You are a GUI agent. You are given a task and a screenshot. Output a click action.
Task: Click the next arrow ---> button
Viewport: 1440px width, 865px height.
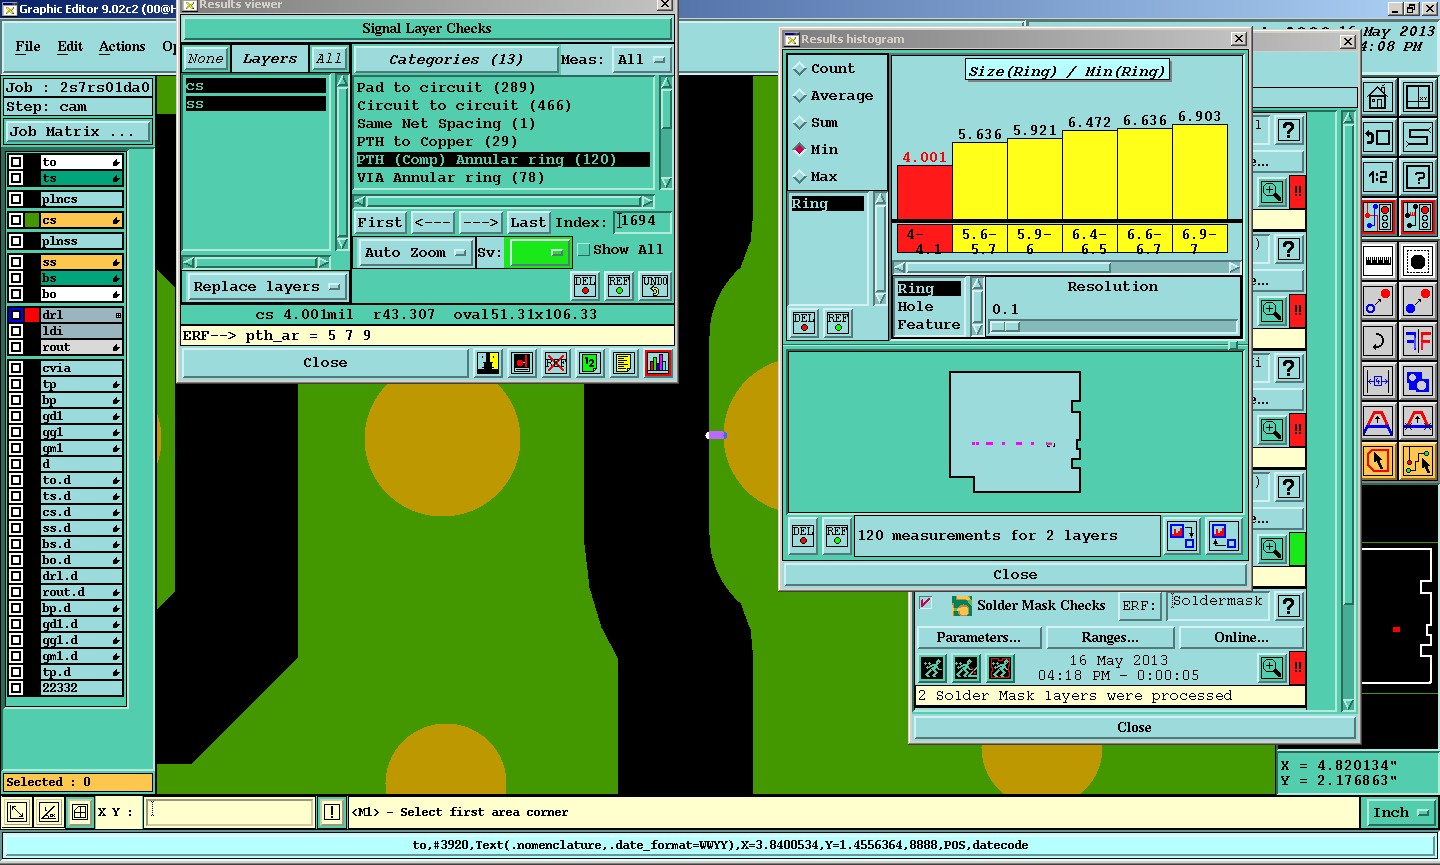tap(480, 222)
